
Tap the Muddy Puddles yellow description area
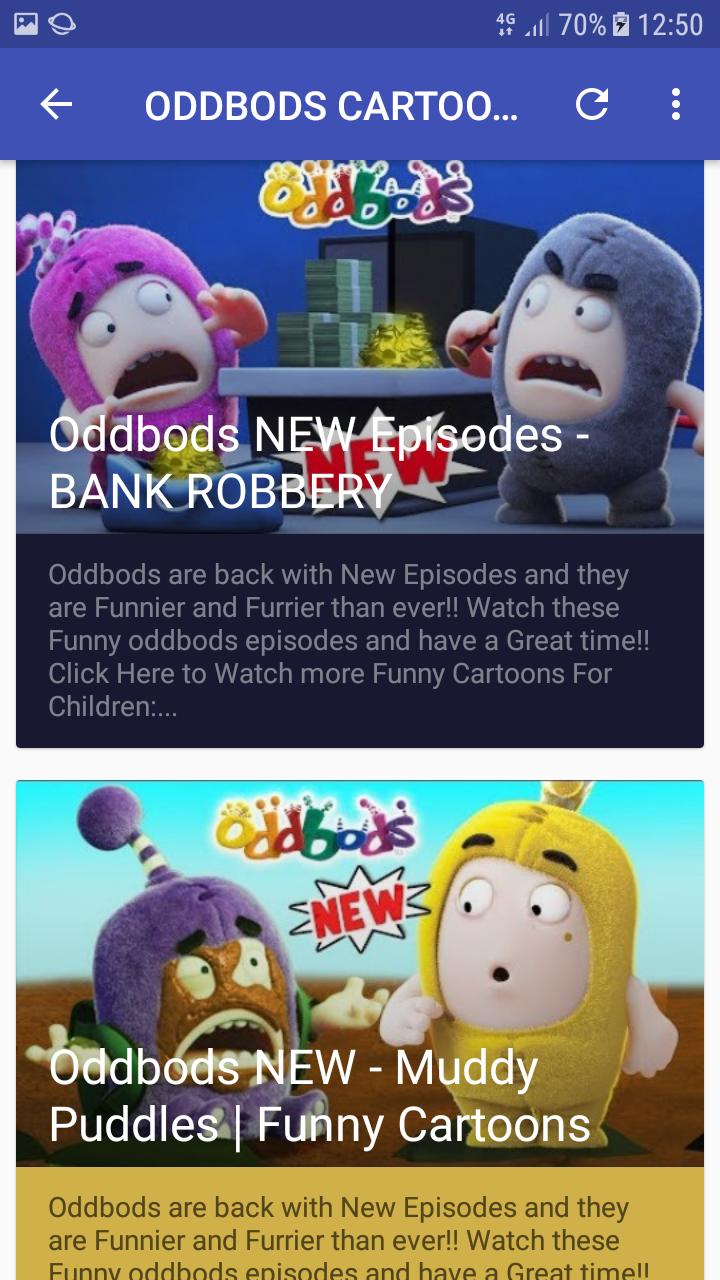(x=360, y=1223)
